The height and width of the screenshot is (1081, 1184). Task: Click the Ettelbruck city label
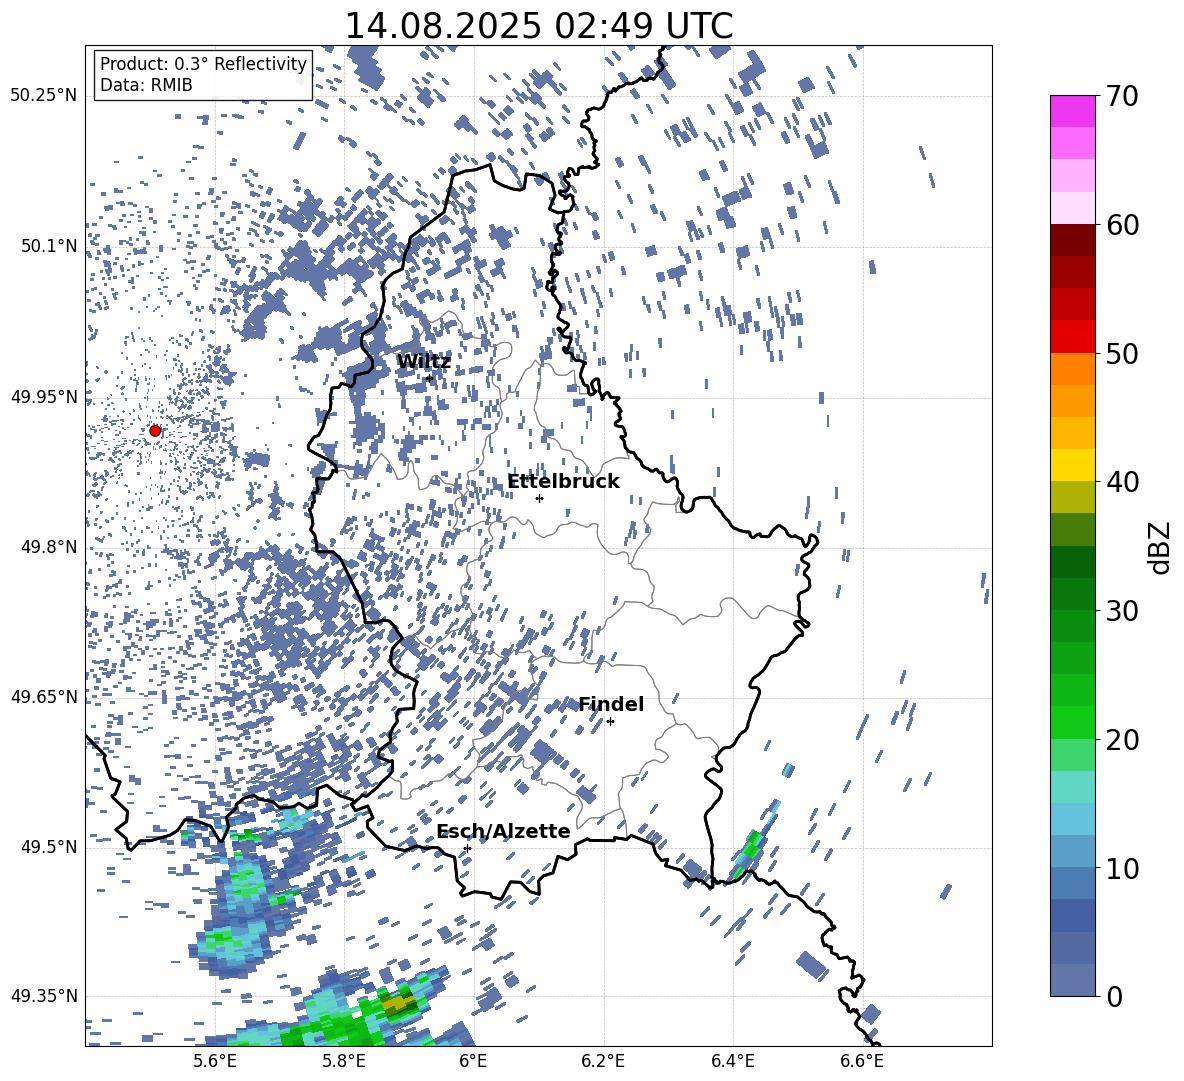(563, 482)
